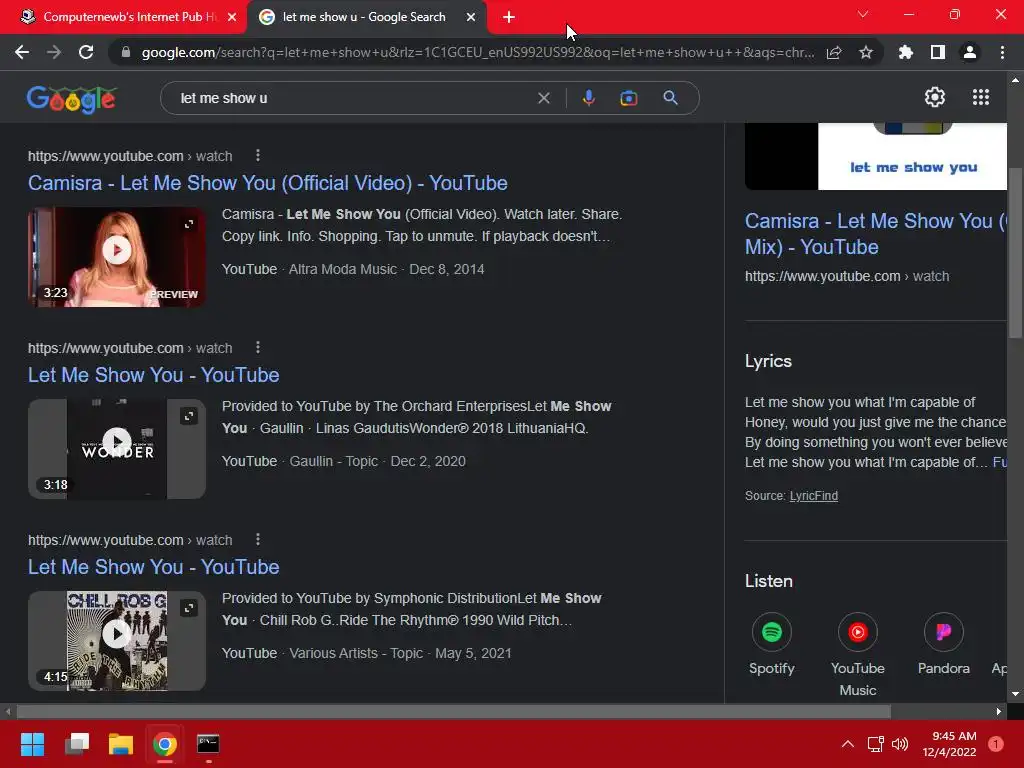The height and width of the screenshot is (768, 1024).
Task: Go to Google home via the logo
Action: point(72,99)
